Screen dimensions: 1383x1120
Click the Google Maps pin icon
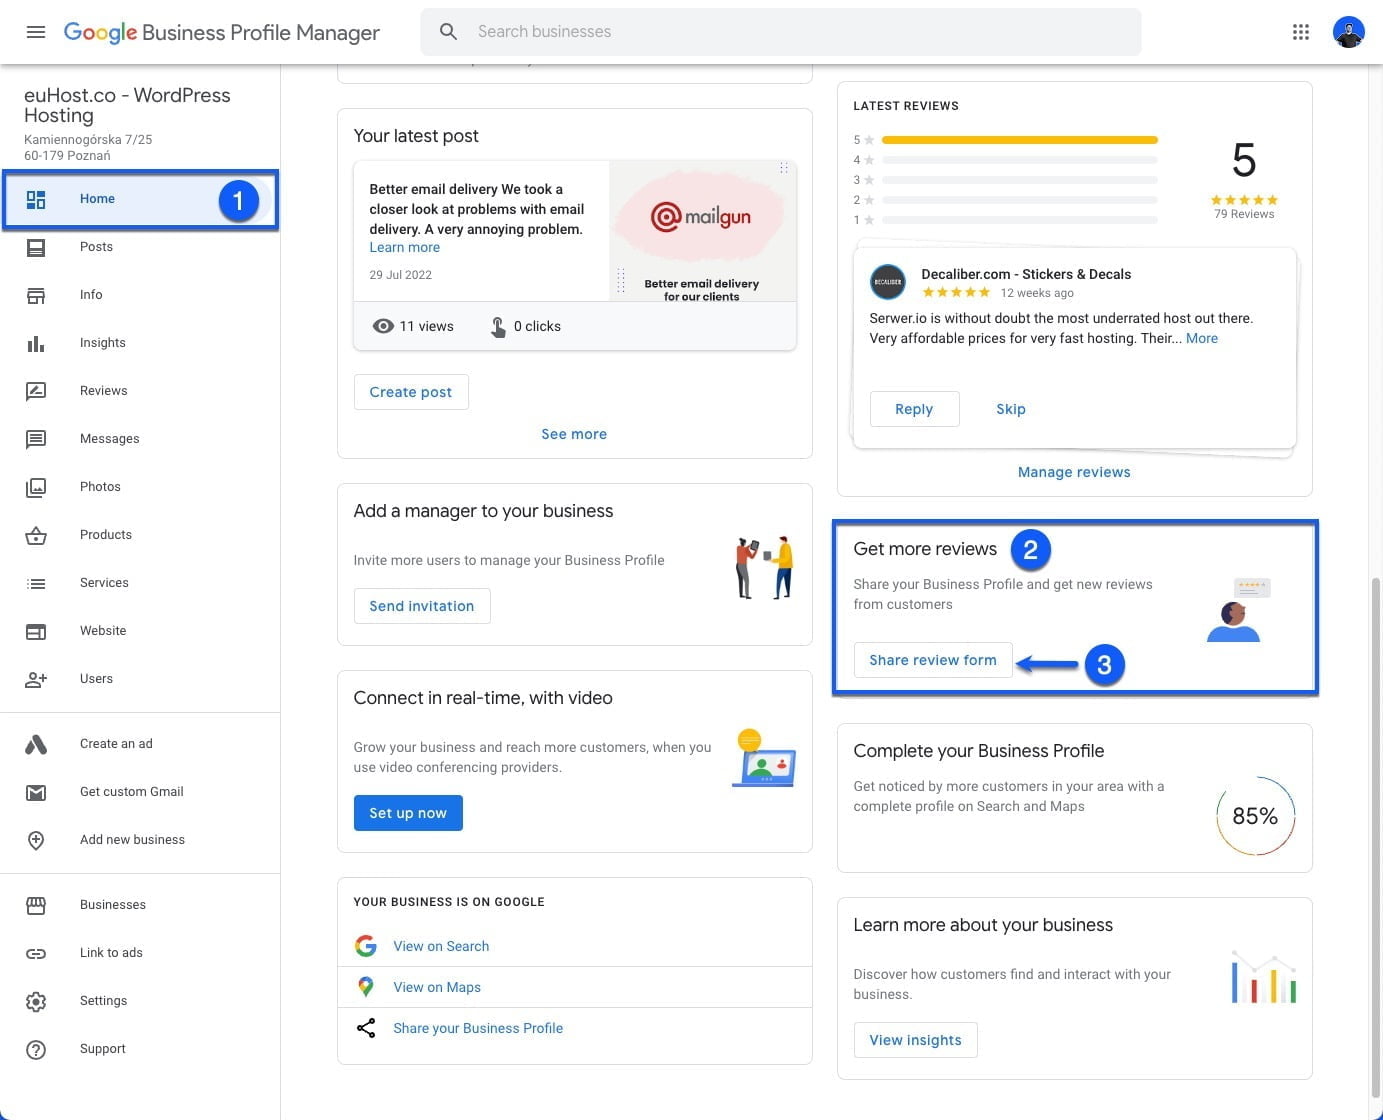click(x=366, y=987)
